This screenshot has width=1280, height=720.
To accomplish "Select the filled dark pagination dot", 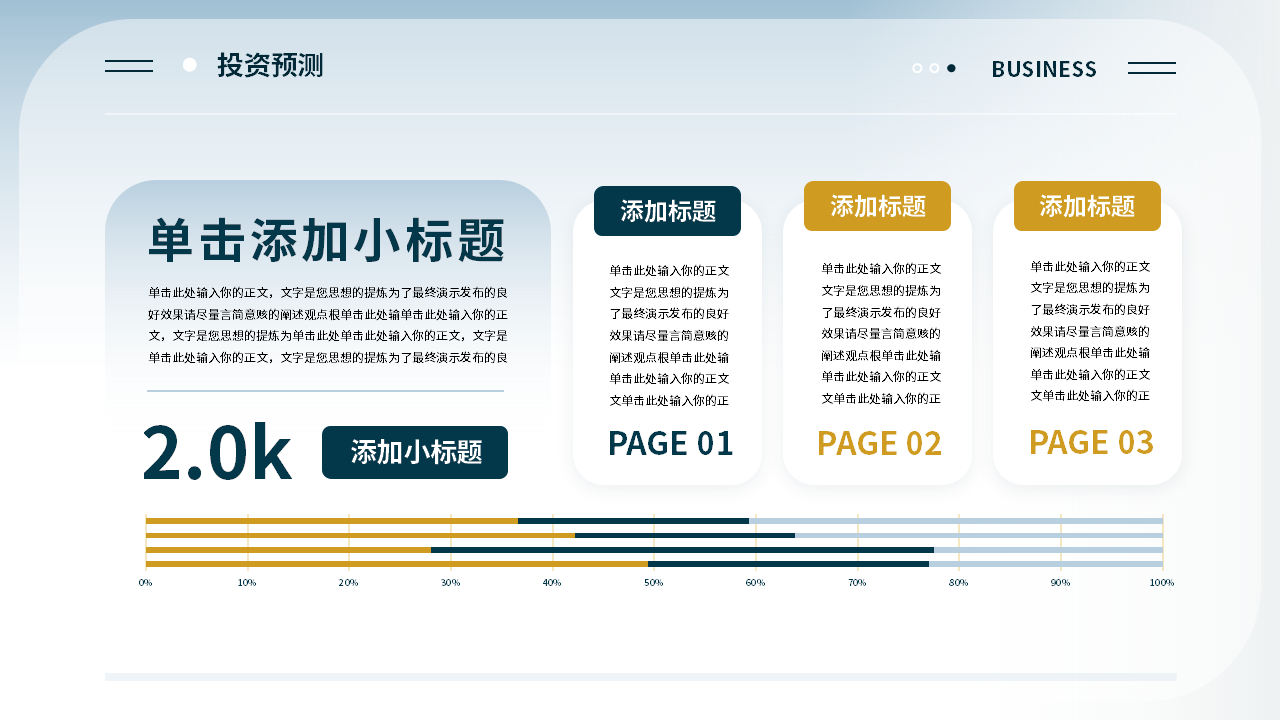I will click(951, 68).
